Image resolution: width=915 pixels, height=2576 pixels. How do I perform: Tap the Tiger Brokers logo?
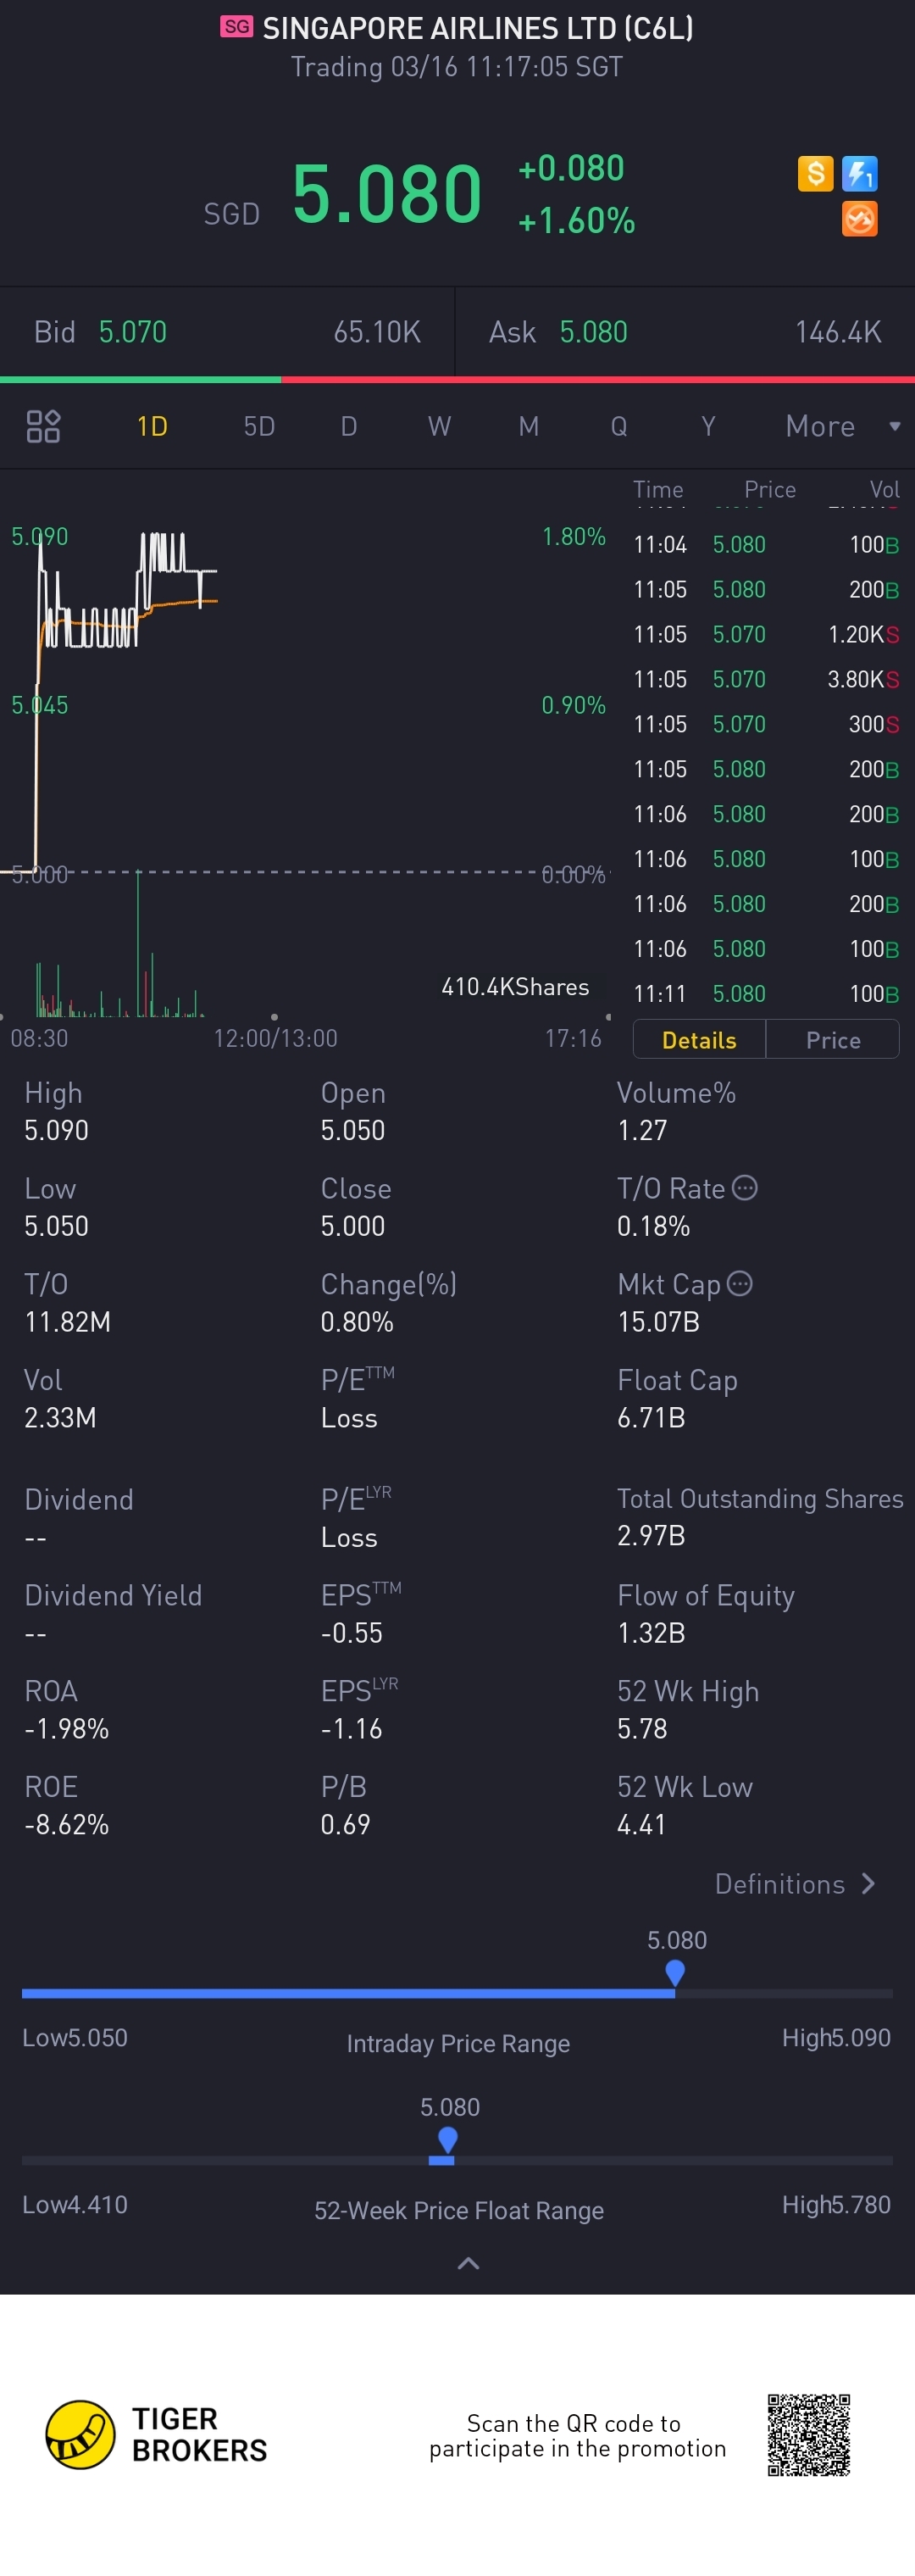(157, 2434)
